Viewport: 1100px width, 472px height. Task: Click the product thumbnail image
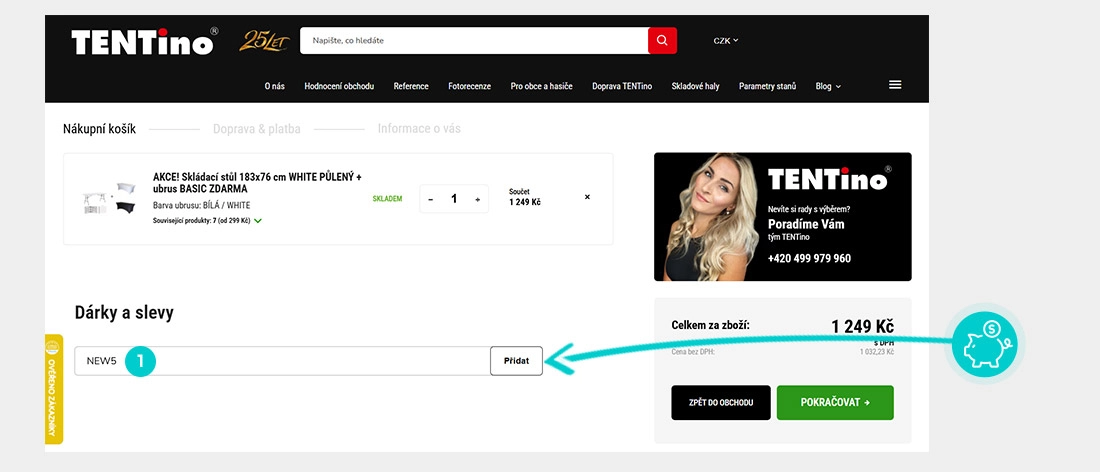109,198
